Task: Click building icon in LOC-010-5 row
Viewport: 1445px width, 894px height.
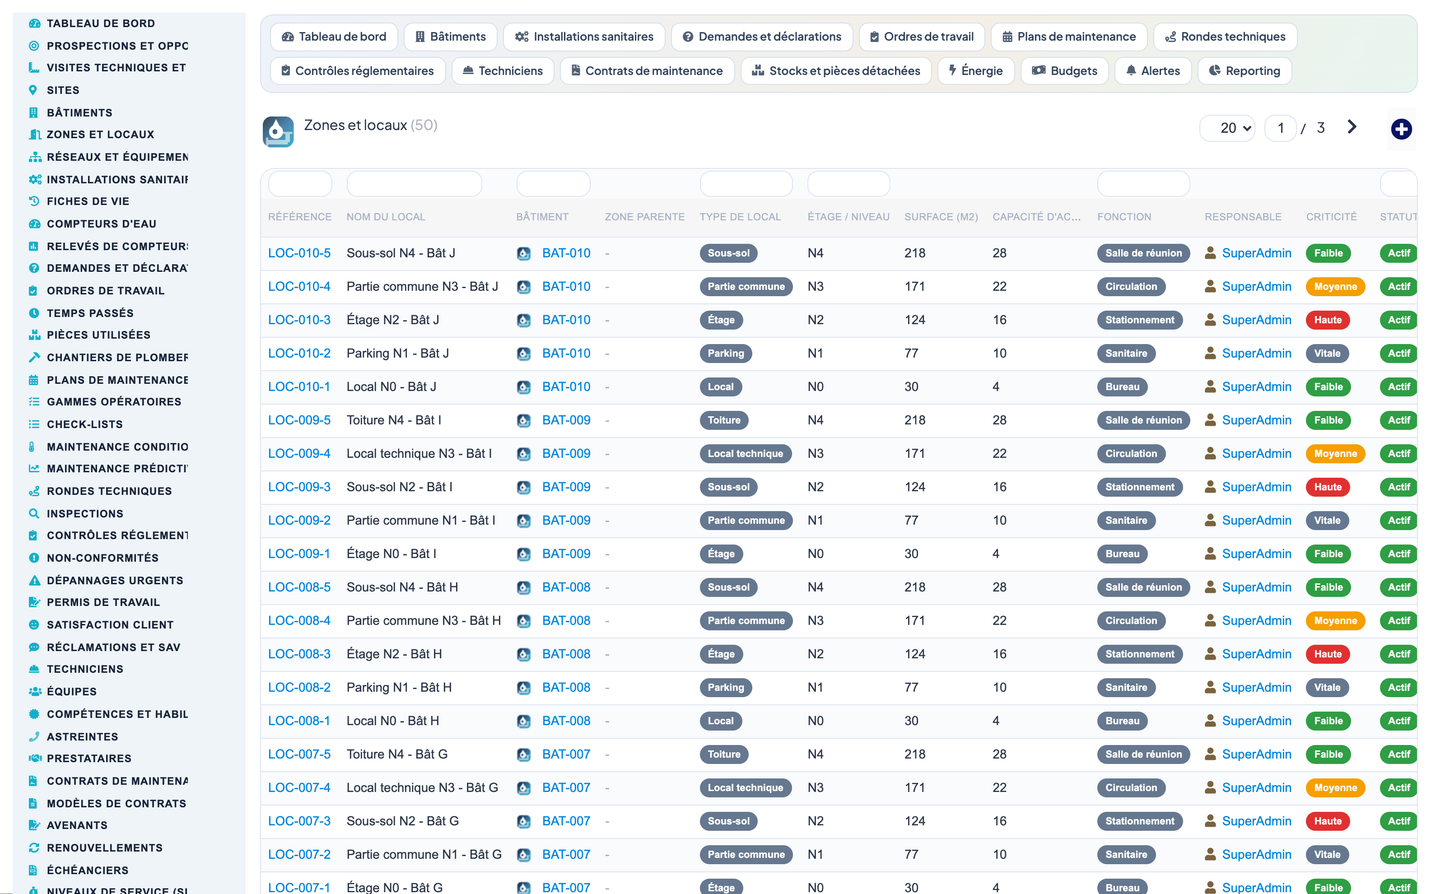Action: tap(523, 254)
